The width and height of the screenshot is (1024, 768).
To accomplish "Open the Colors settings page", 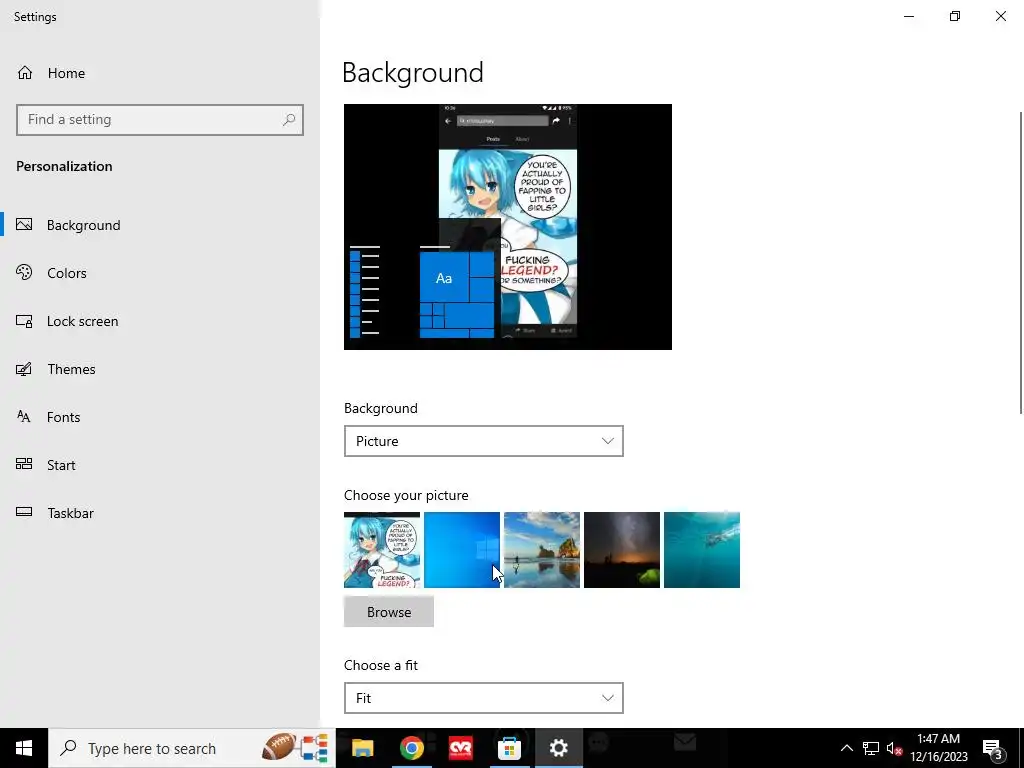I will point(67,273).
